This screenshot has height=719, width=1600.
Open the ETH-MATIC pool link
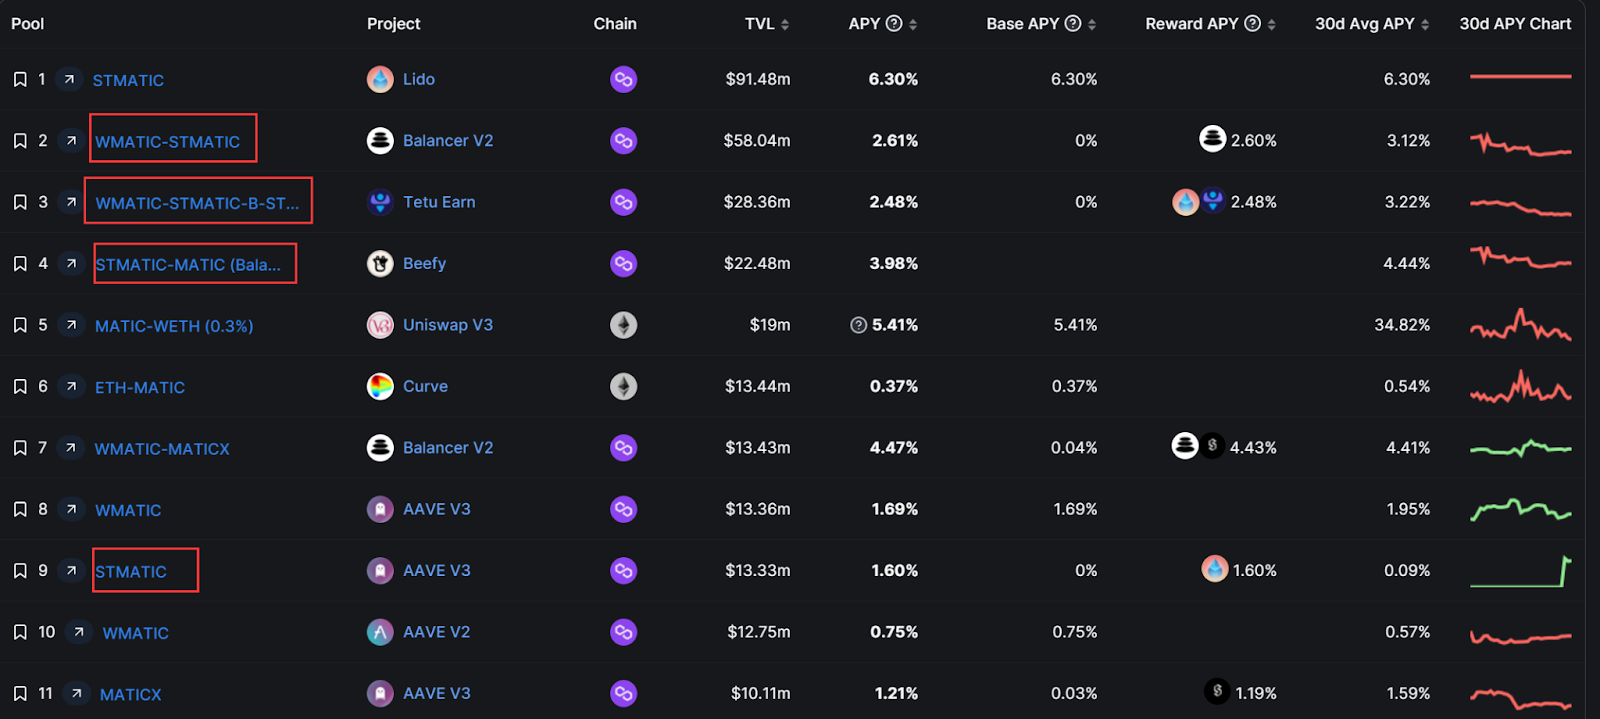[140, 387]
